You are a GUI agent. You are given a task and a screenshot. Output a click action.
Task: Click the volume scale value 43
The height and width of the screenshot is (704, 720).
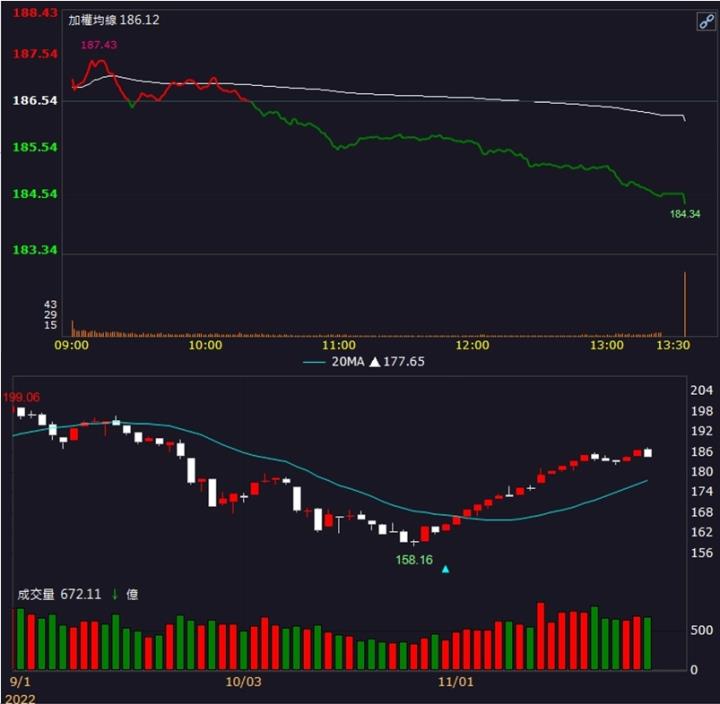[51, 304]
